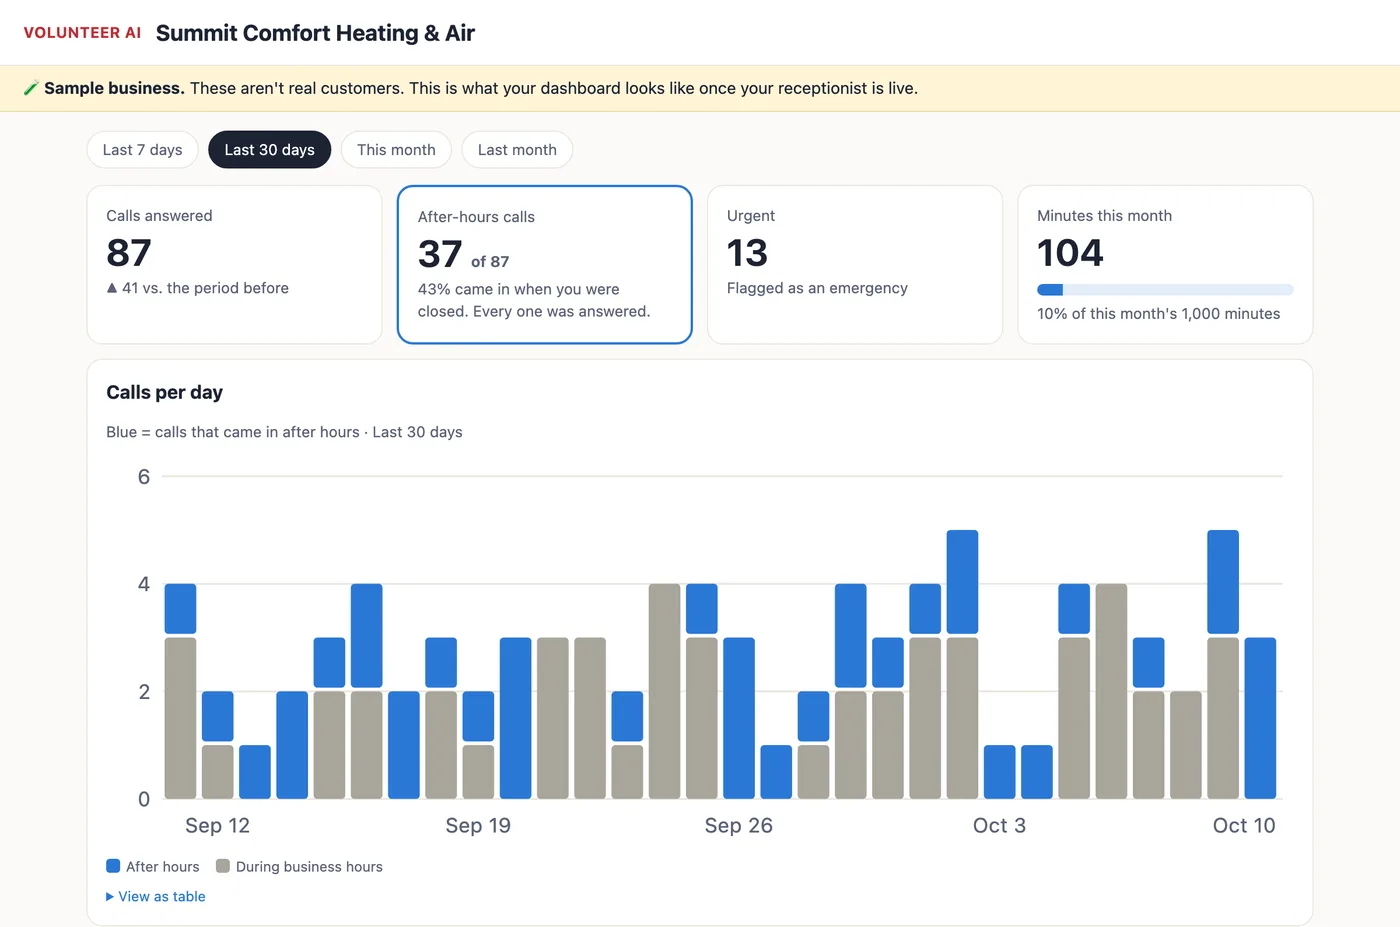Click the y-axis label 6

[144, 477]
